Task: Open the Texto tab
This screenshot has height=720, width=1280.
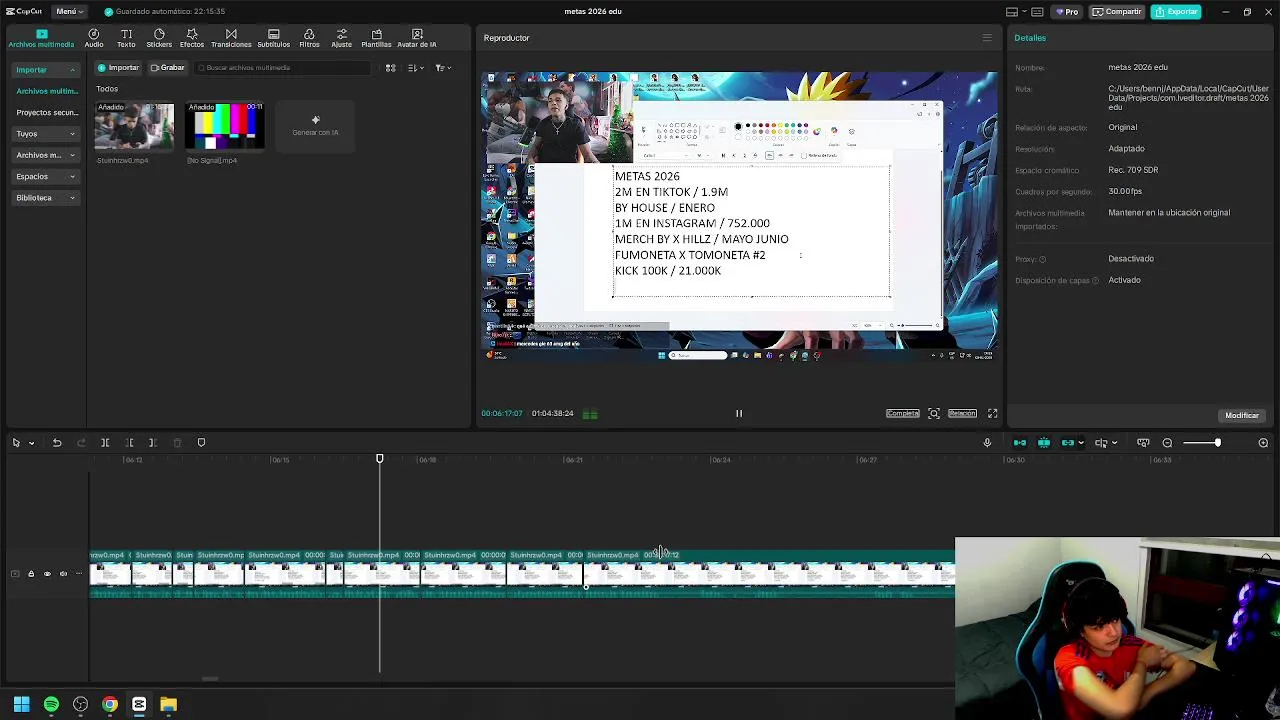Action: click(126, 38)
